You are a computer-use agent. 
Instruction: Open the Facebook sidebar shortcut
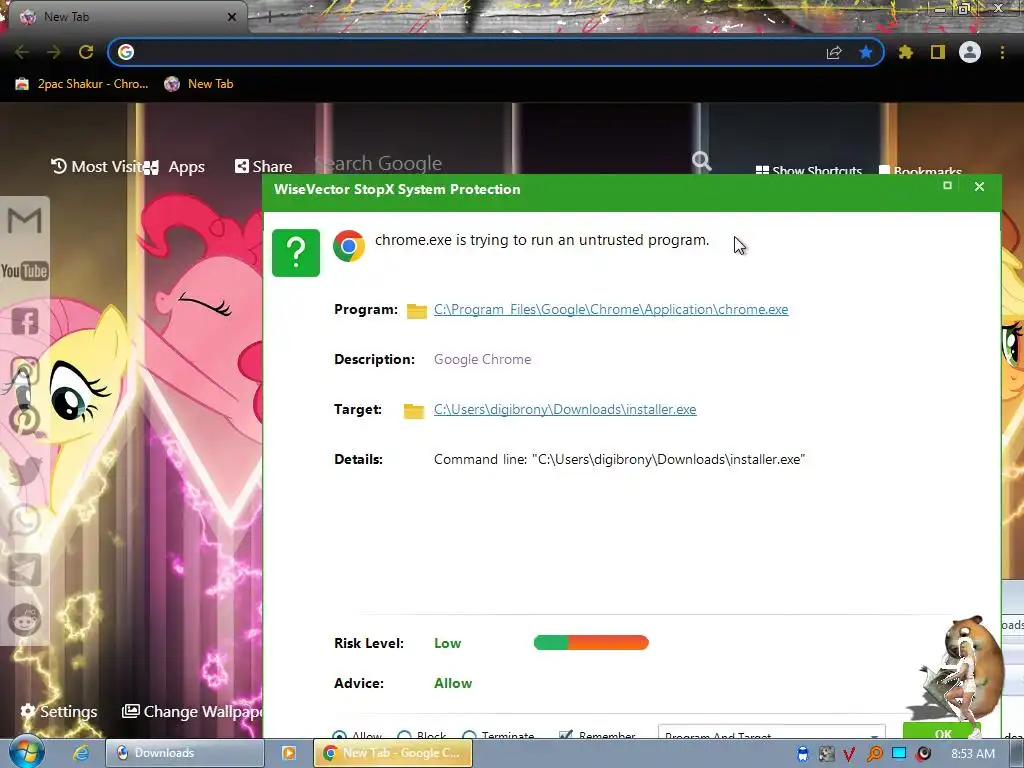point(25,321)
